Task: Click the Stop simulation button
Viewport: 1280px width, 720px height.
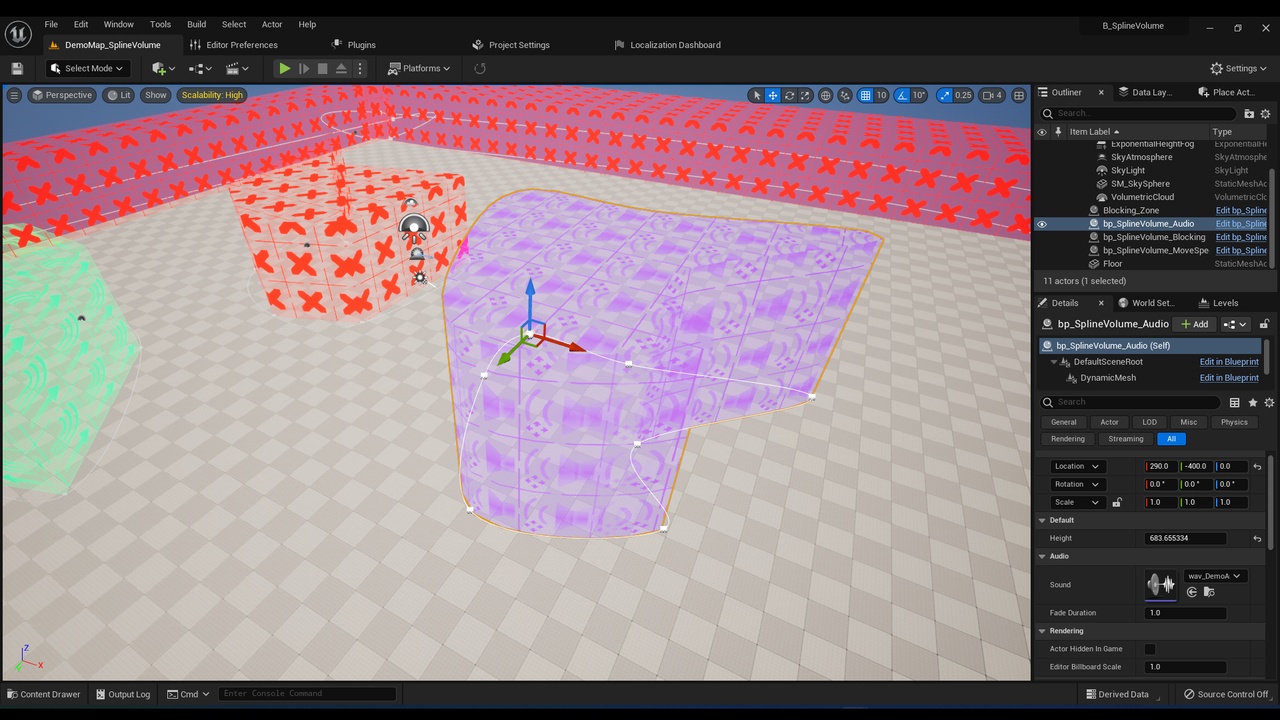Action: [x=323, y=68]
